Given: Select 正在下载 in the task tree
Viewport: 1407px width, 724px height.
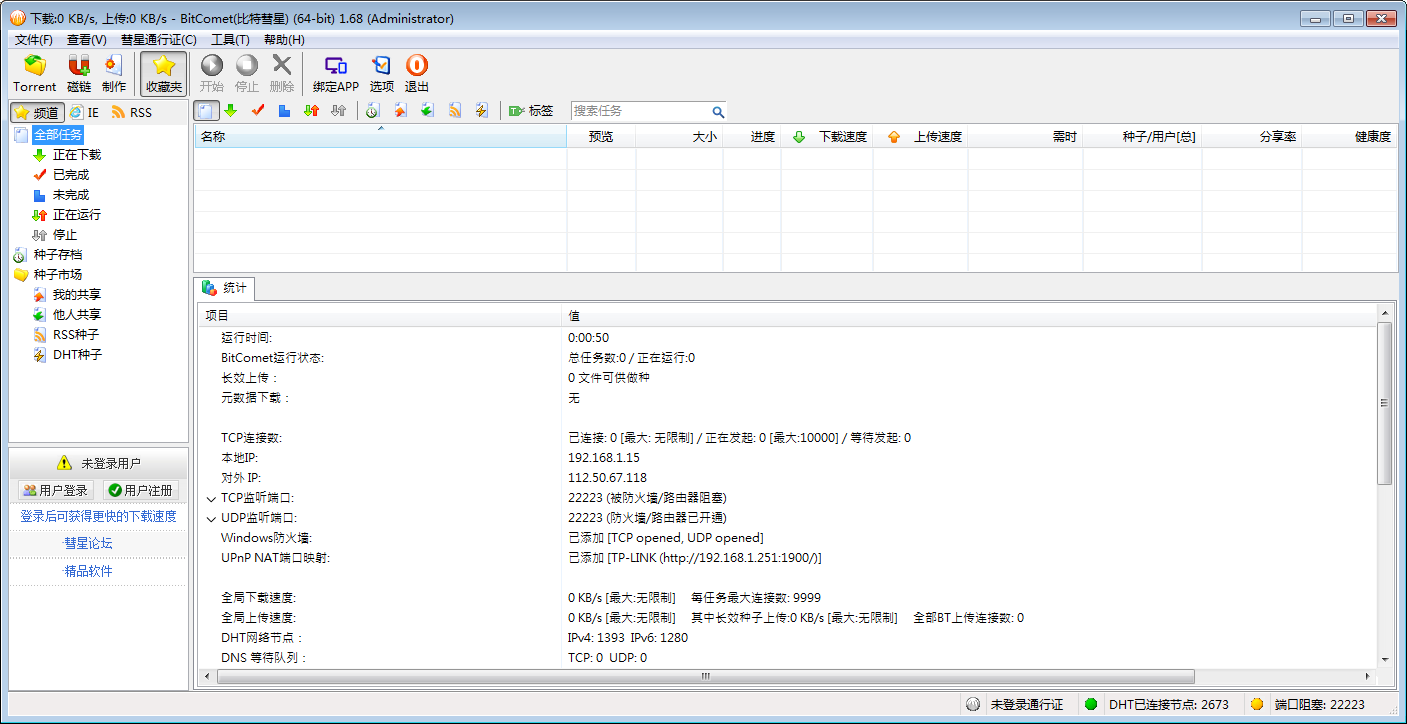Looking at the screenshot, I should coord(76,155).
